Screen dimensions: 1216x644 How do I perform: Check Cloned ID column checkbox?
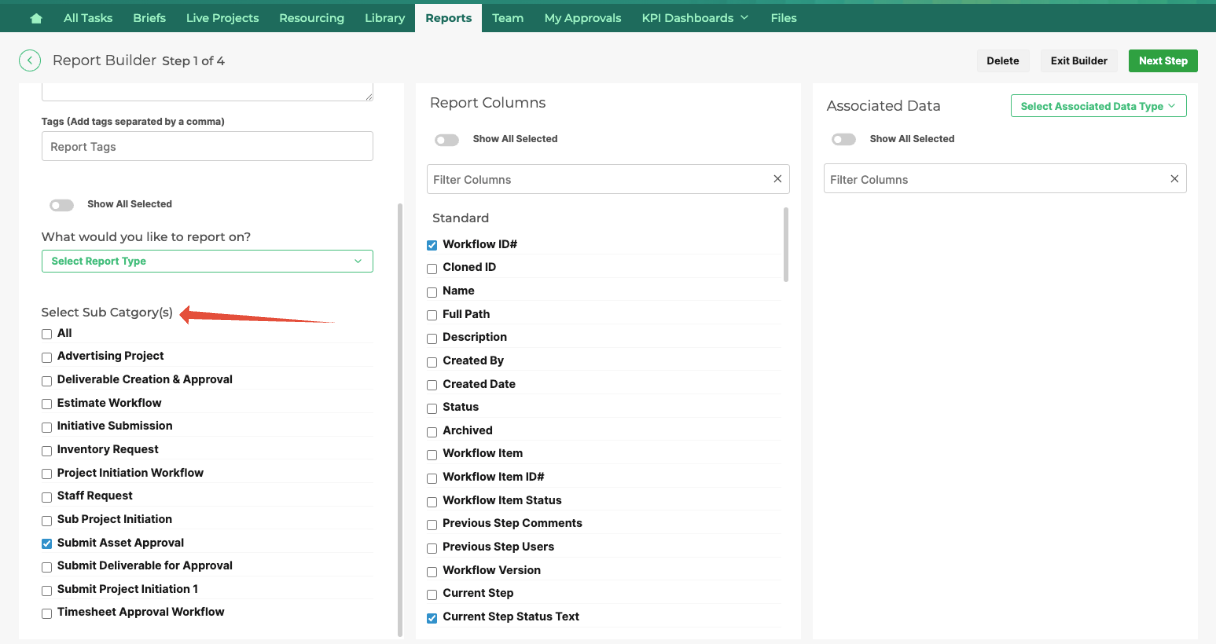432,269
